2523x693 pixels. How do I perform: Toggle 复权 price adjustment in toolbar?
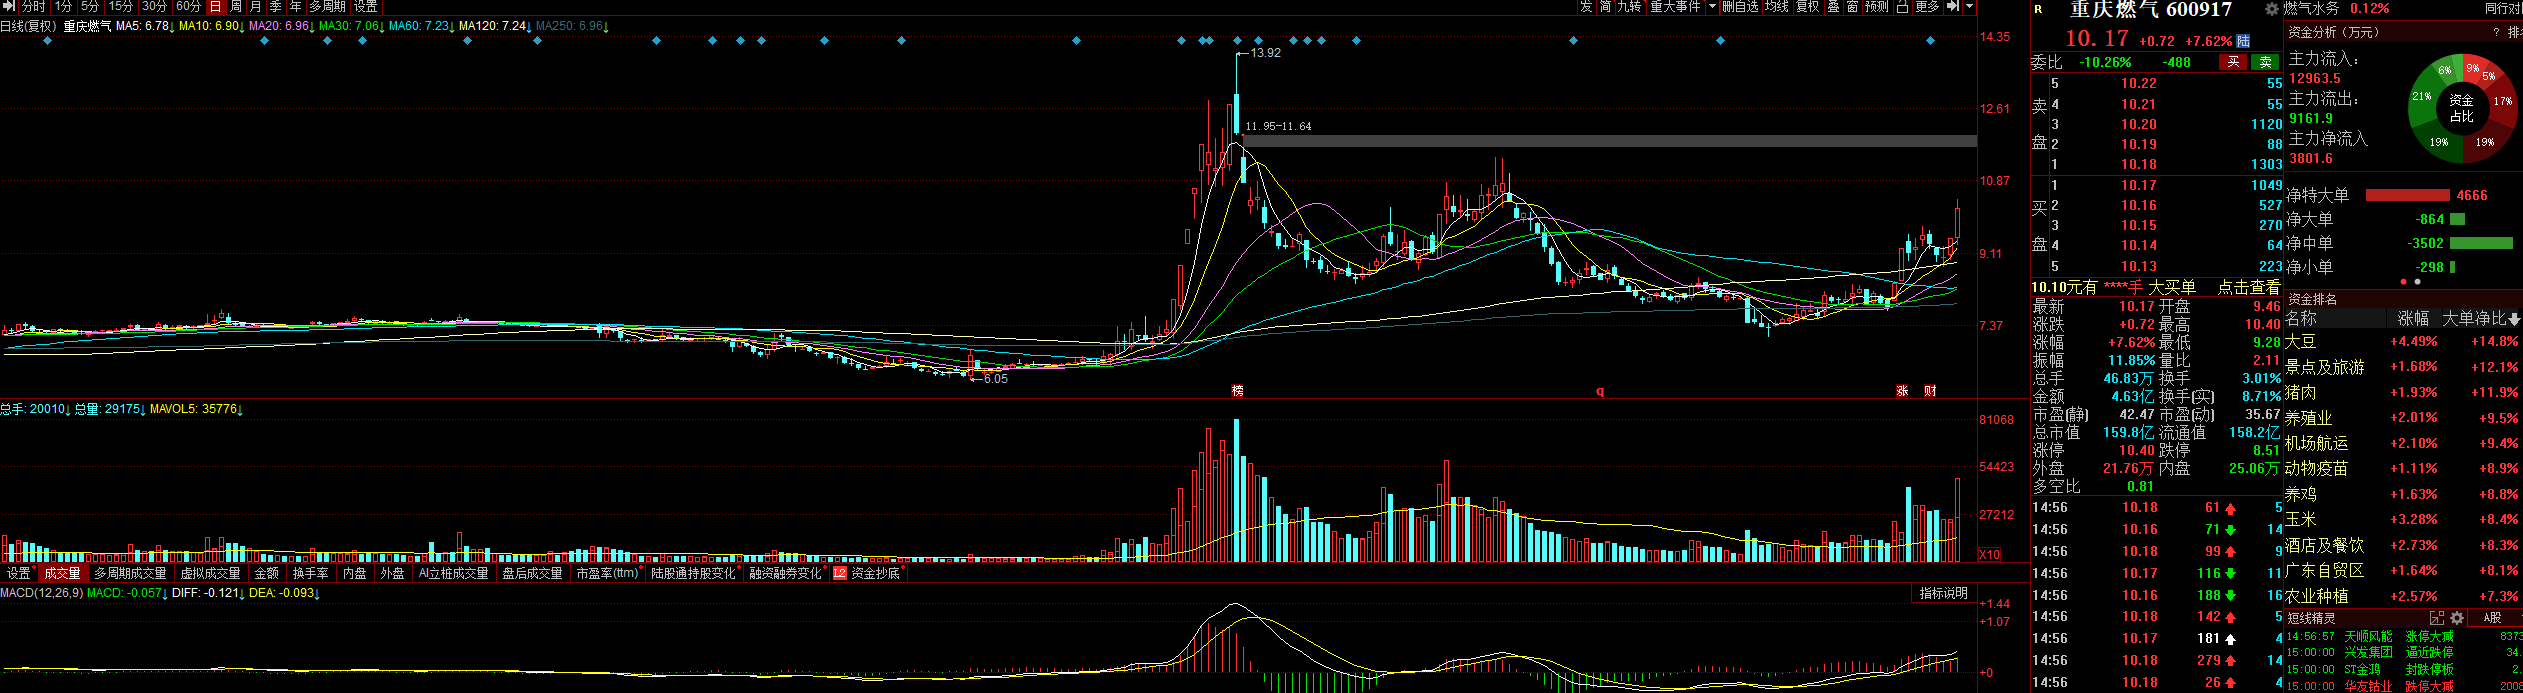pyautogui.click(x=1807, y=6)
